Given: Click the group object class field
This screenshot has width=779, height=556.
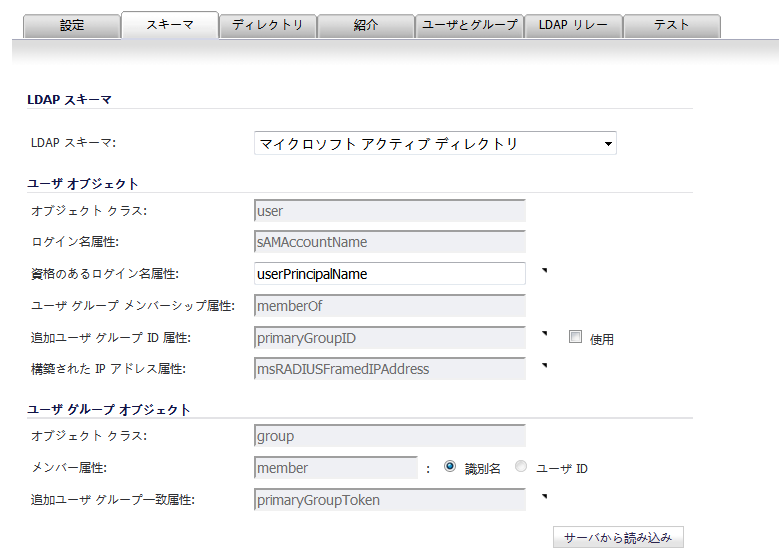Looking at the screenshot, I should pos(390,436).
